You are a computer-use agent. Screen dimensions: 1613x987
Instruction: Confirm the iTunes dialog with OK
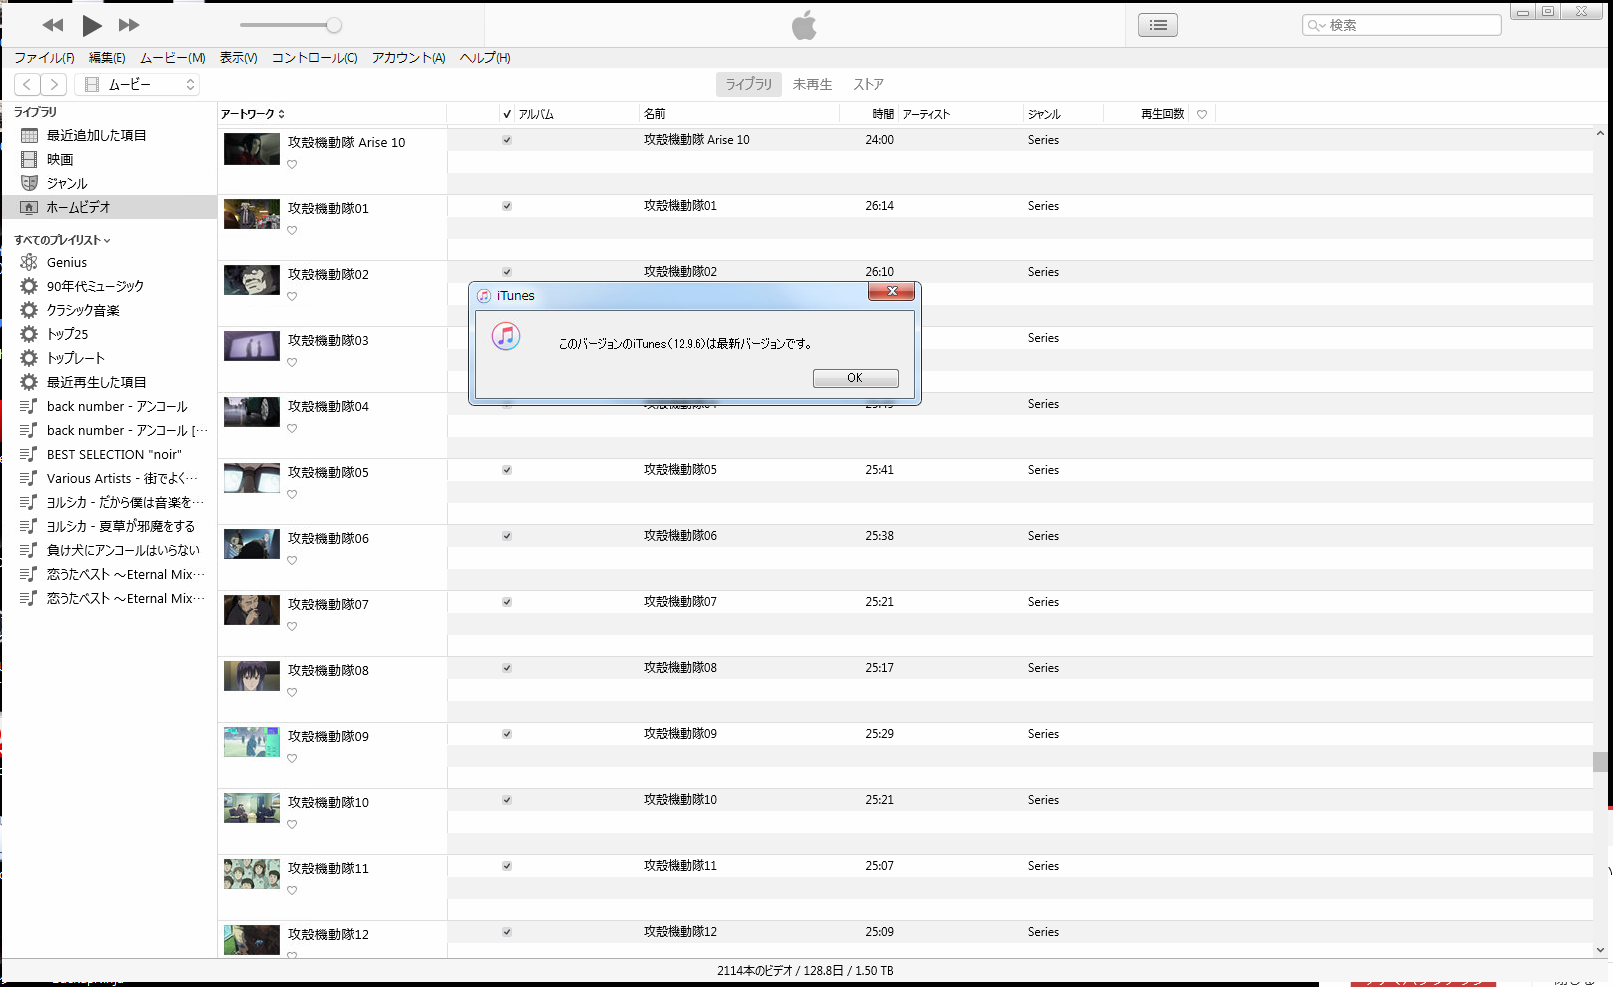(855, 378)
